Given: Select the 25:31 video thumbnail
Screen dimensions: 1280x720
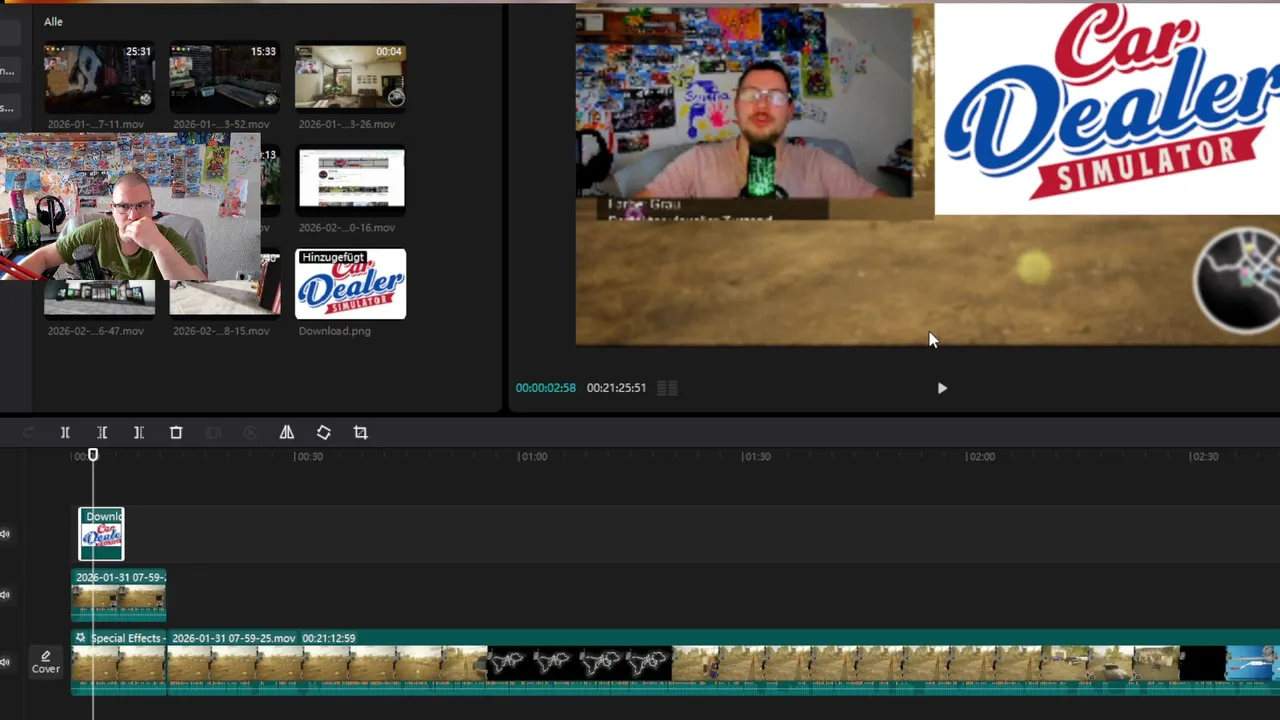Looking at the screenshot, I should [x=99, y=77].
